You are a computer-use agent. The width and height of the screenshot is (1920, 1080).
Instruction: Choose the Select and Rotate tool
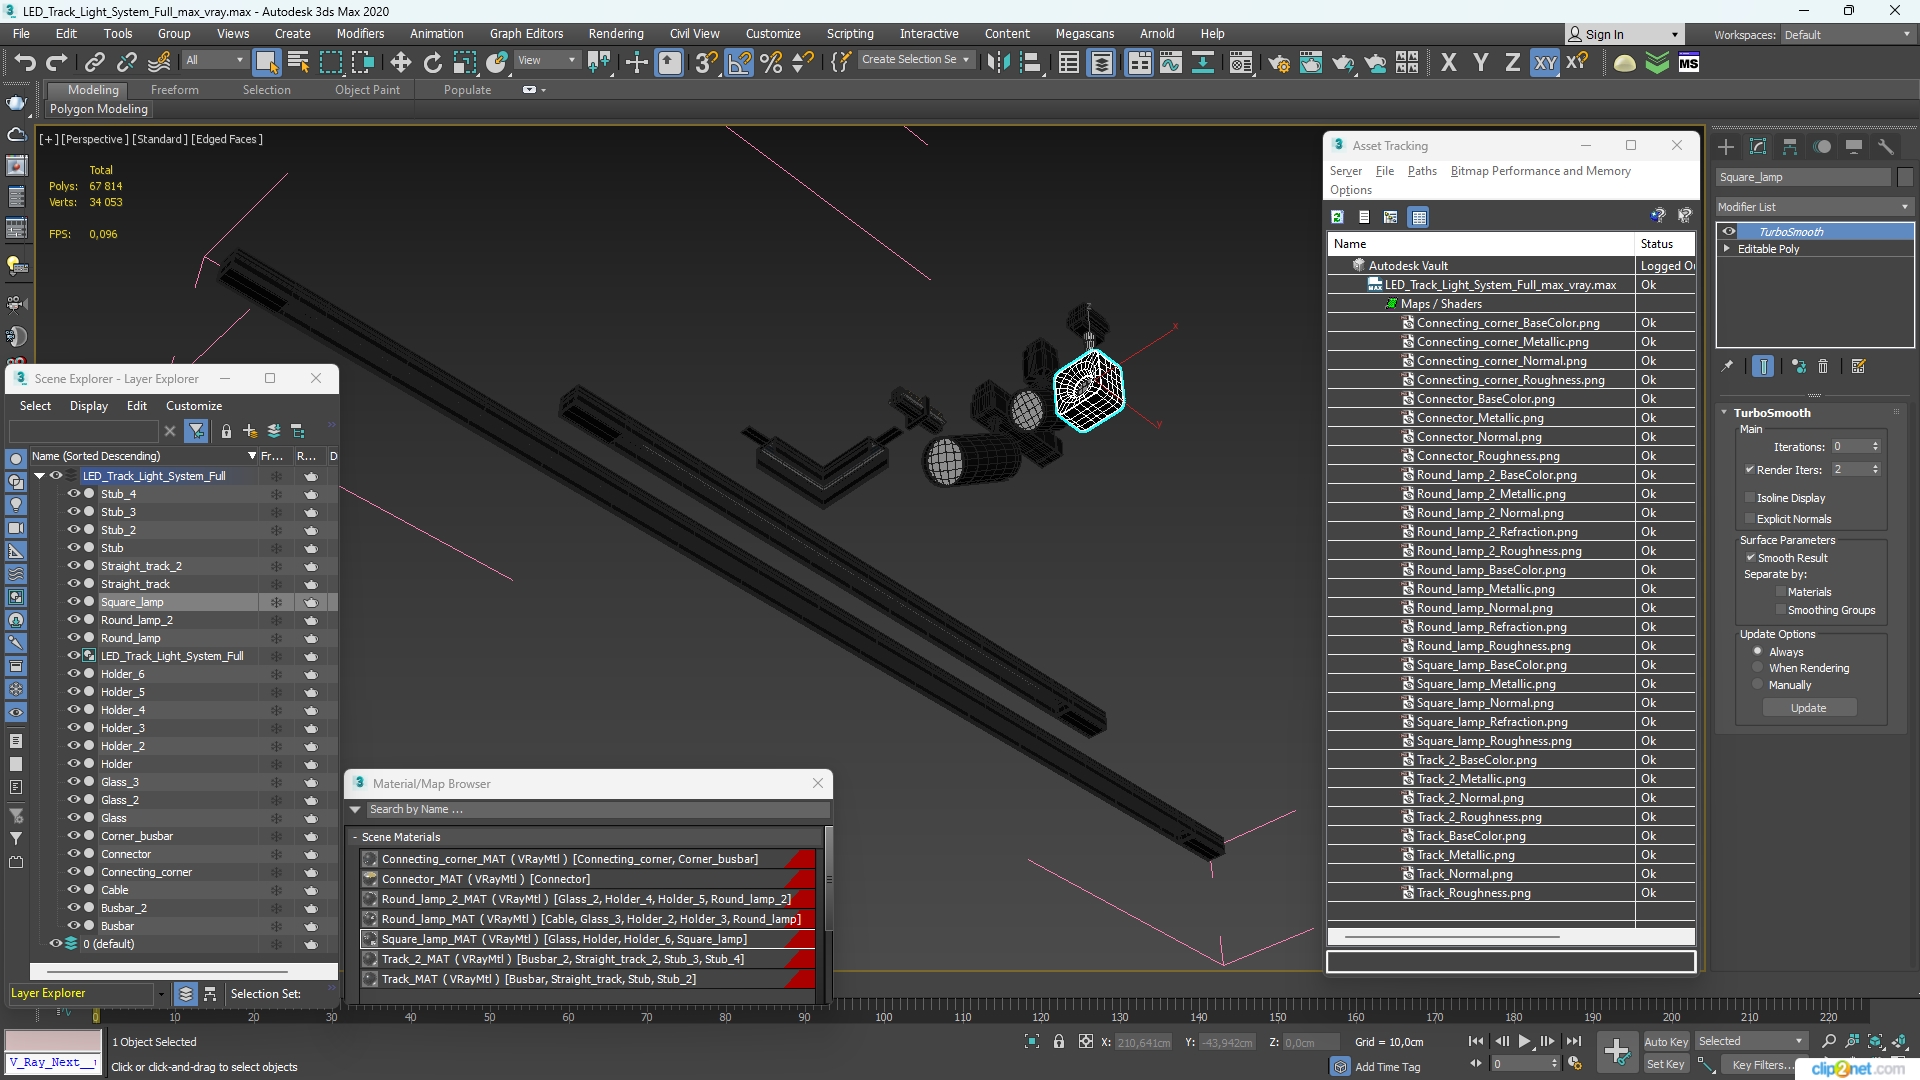coord(432,63)
